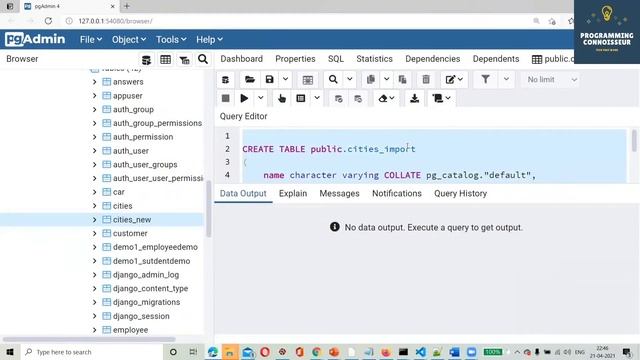Screen dimensions: 640x360
Task: Click the Query Tool icon in Browser header
Action: point(146,60)
